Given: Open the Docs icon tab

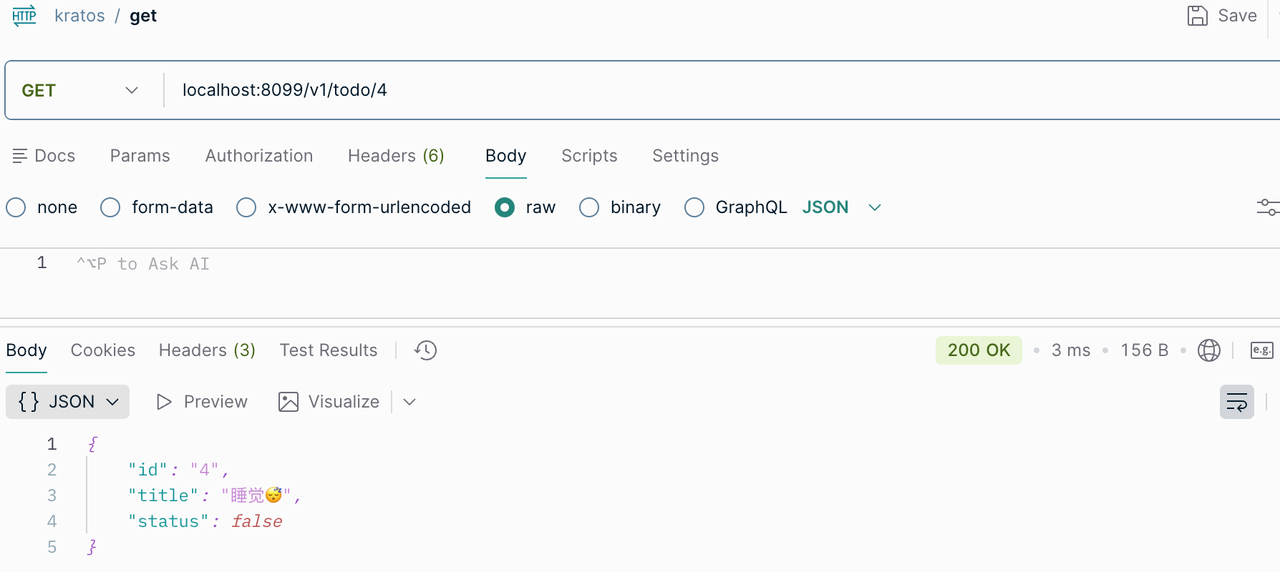Looking at the screenshot, I should (43, 156).
